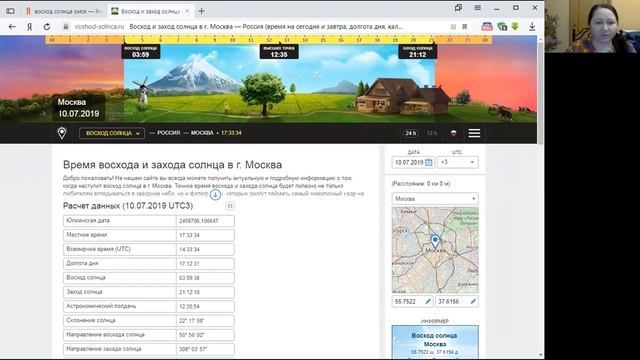Click the 'Местное время' value 17:33:34
Image resolution: width=640 pixels, height=360 pixels.
[x=189, y=235]
